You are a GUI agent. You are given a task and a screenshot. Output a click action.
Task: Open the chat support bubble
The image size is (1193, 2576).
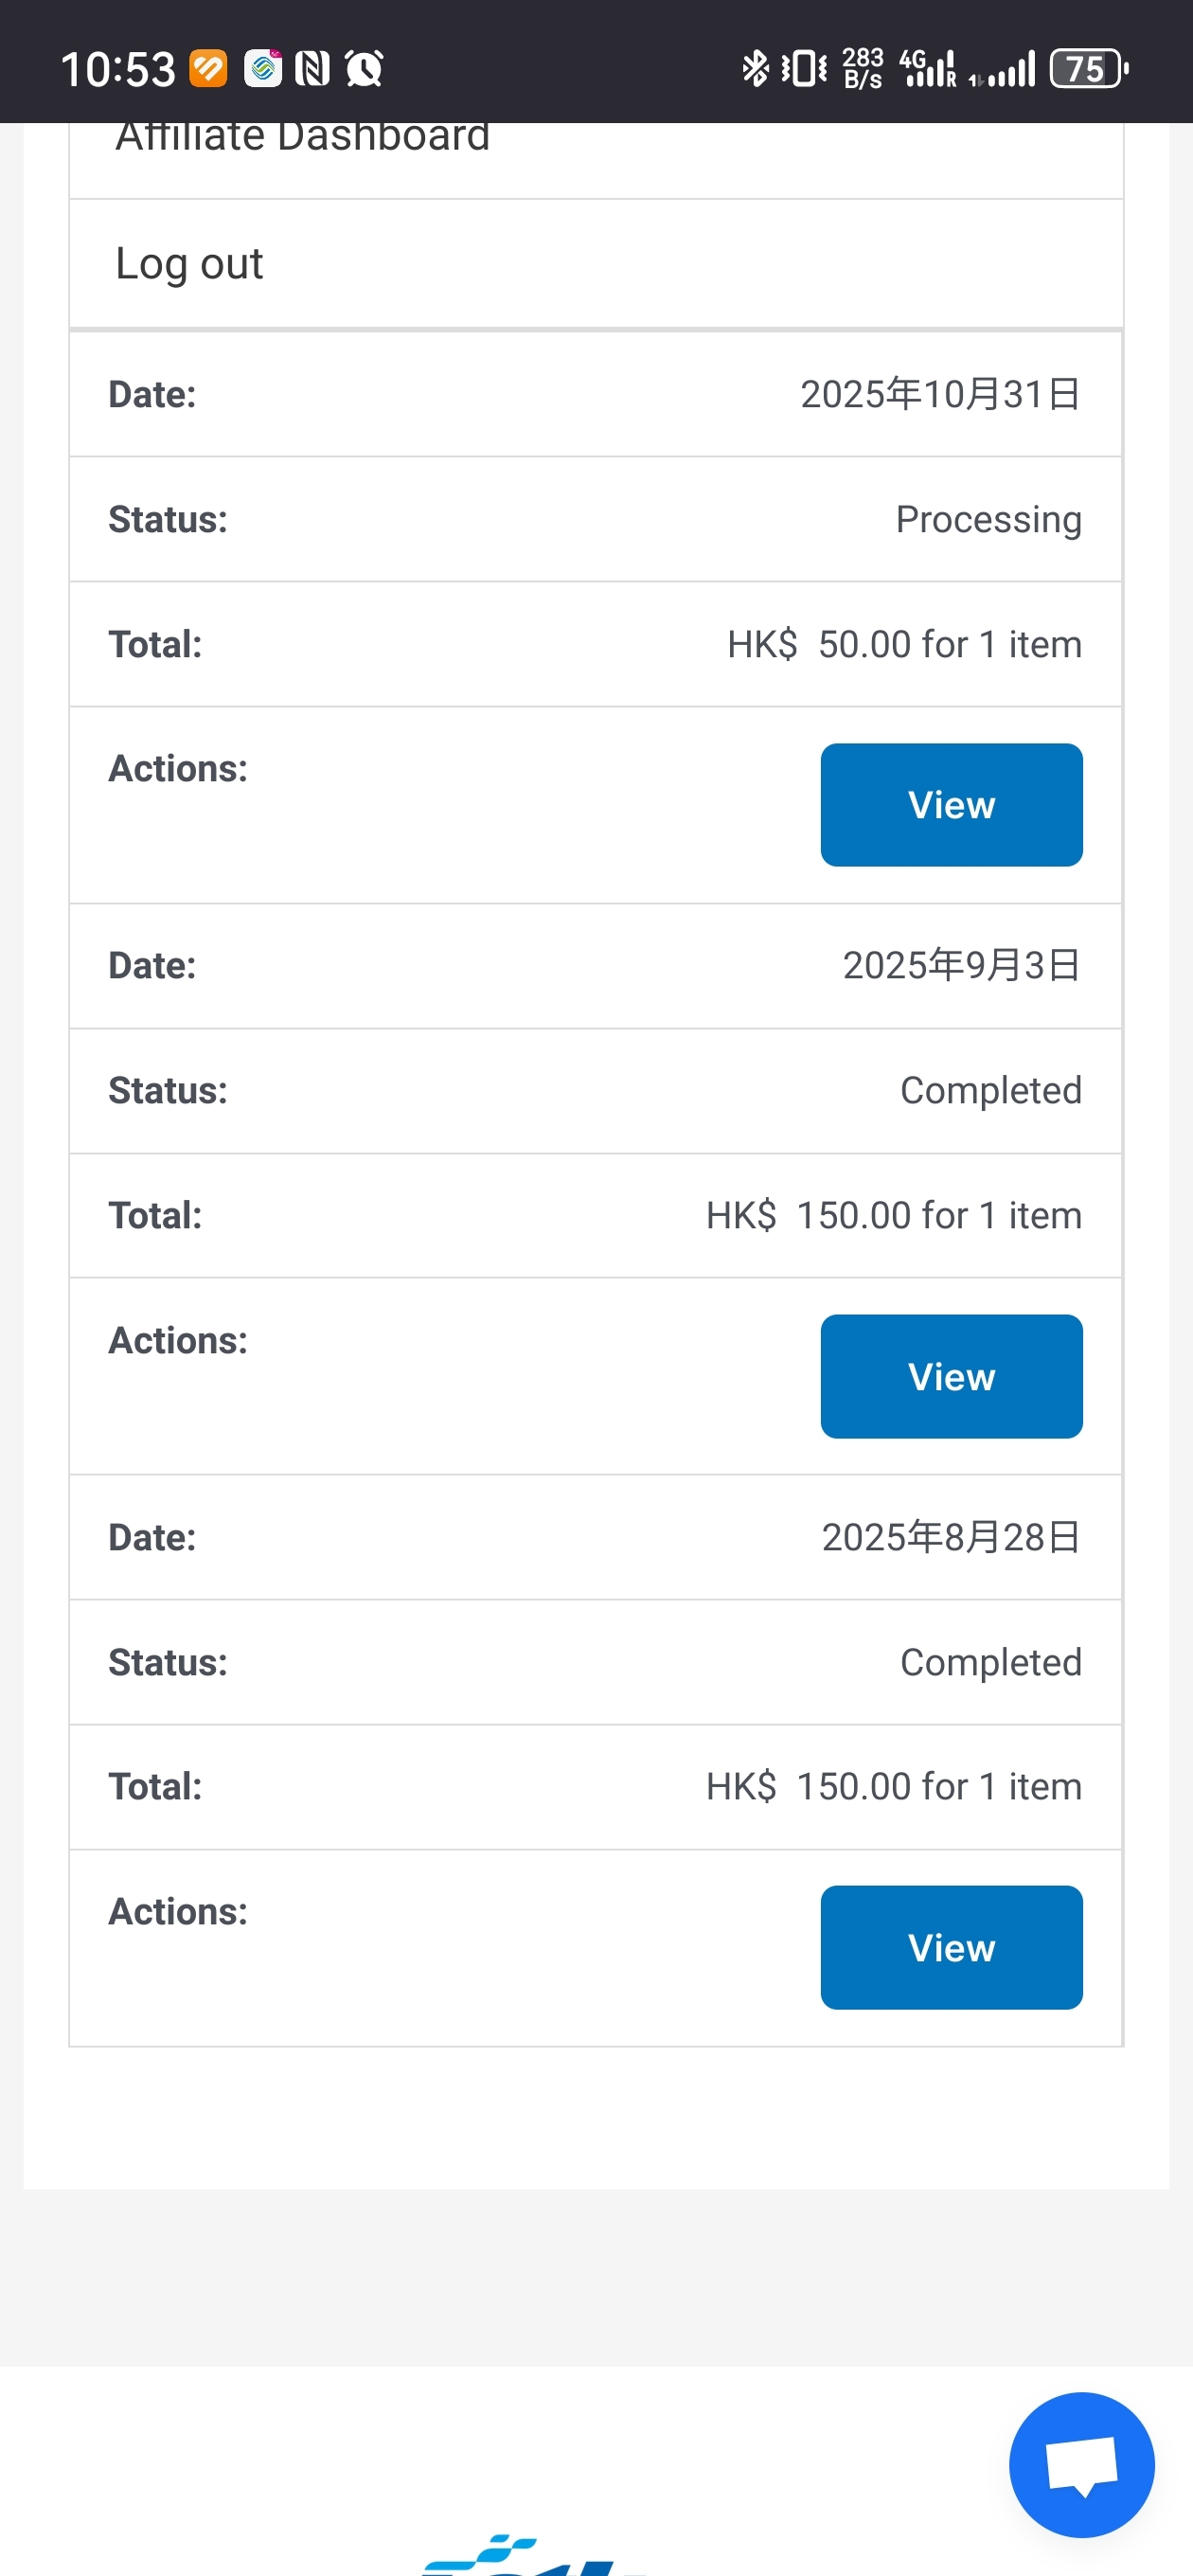[x=1081, y=2464]
